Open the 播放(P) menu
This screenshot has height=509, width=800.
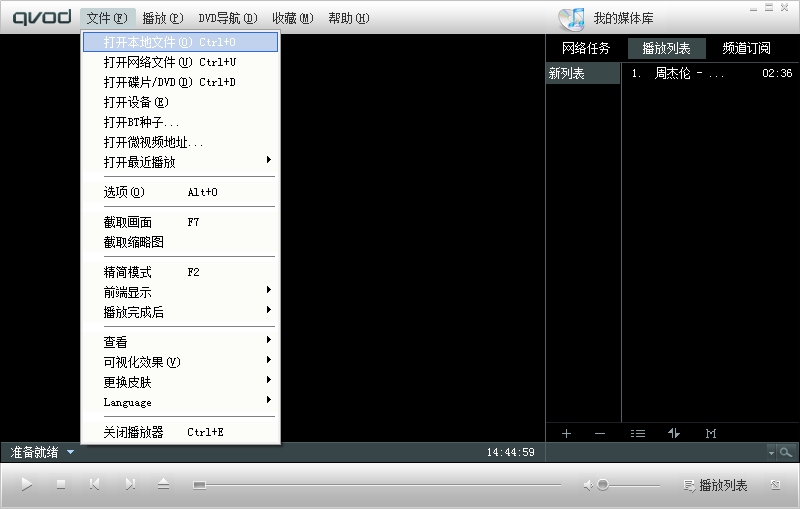[163, 18]
